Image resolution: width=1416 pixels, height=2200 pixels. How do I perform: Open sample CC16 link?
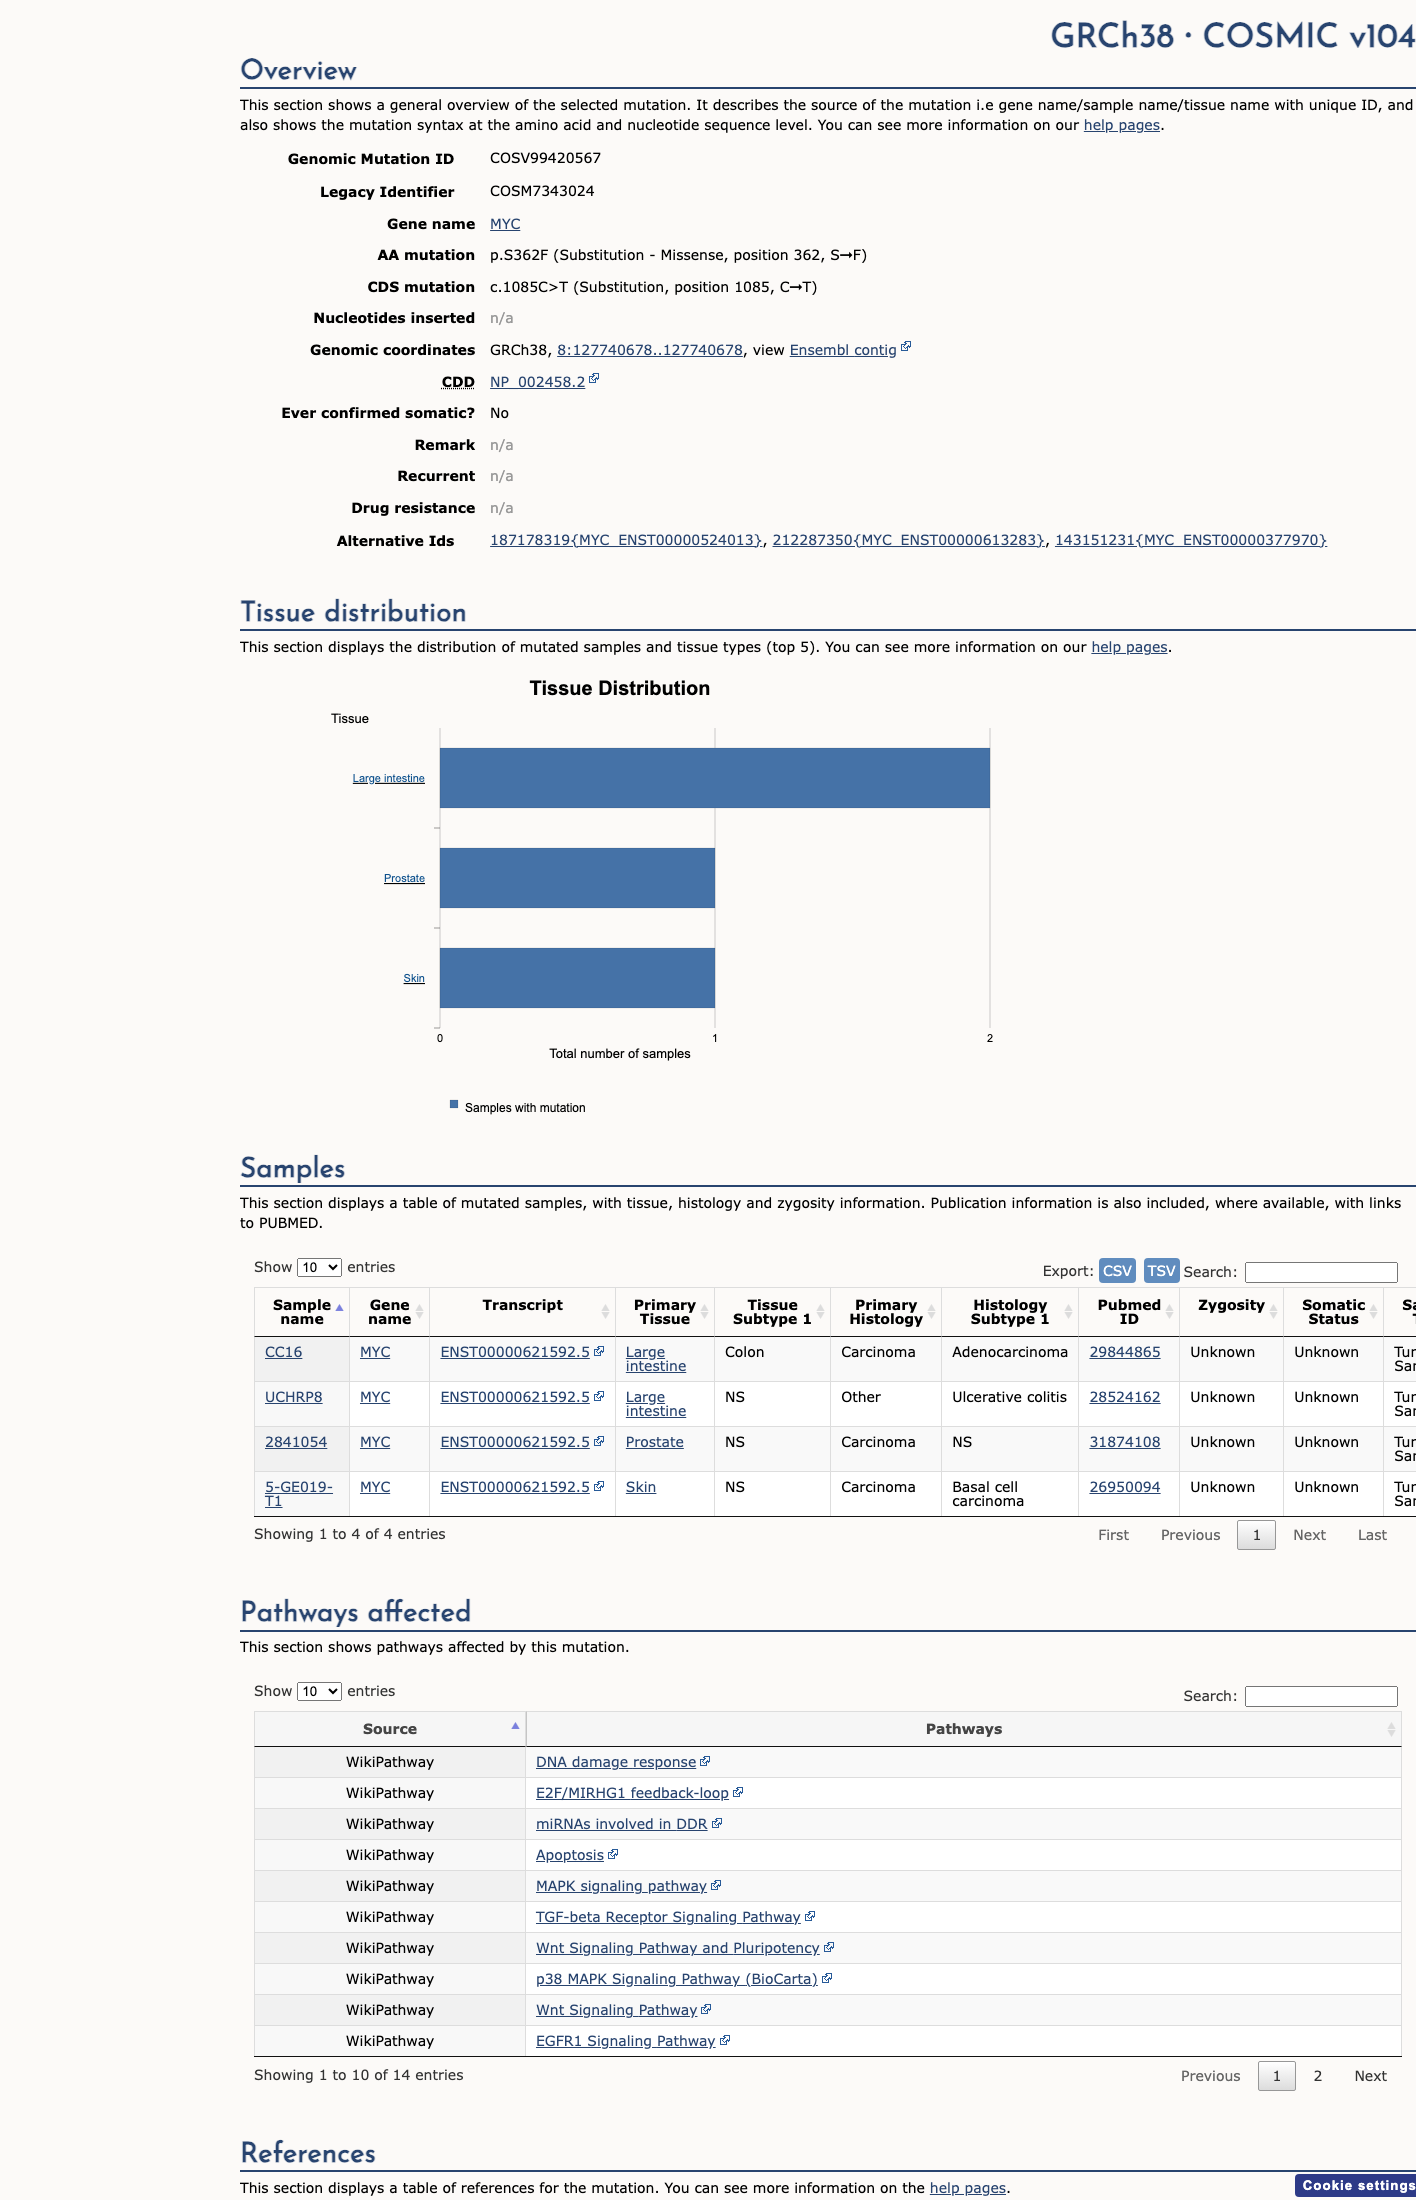pyautogui.click(x=283, y=1352)
